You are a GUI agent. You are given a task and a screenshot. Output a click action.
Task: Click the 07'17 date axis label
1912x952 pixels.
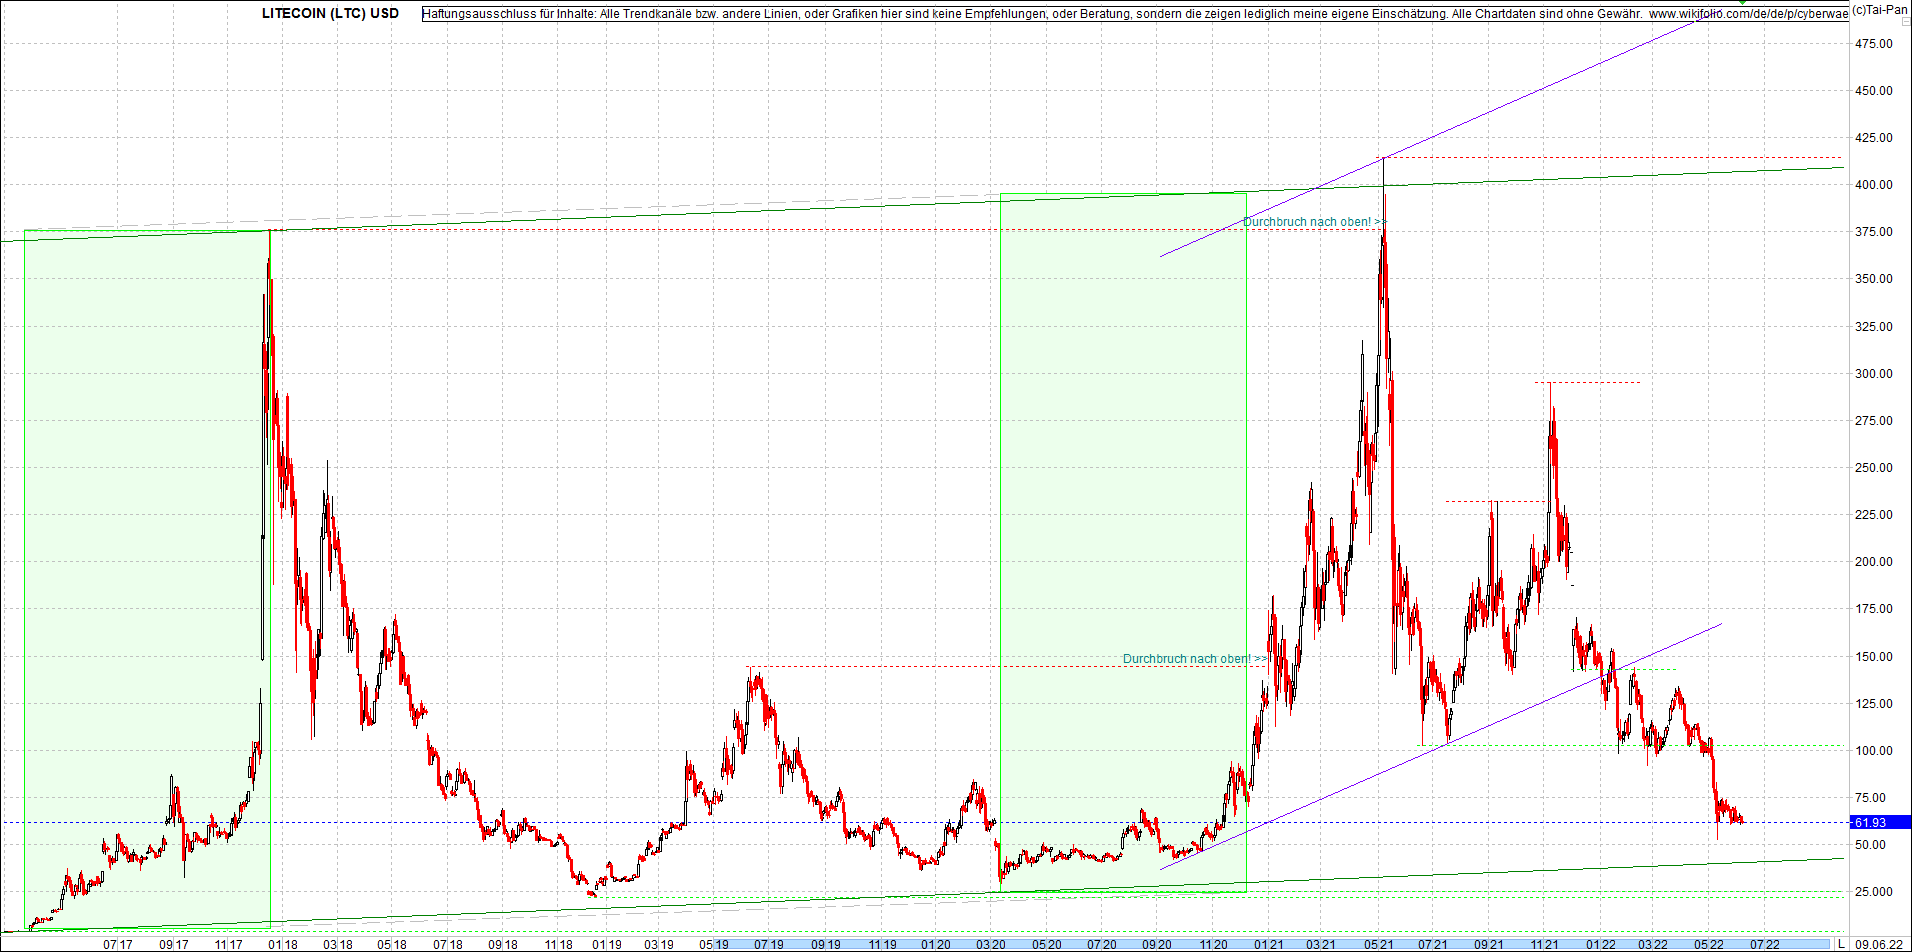point(118,945)
